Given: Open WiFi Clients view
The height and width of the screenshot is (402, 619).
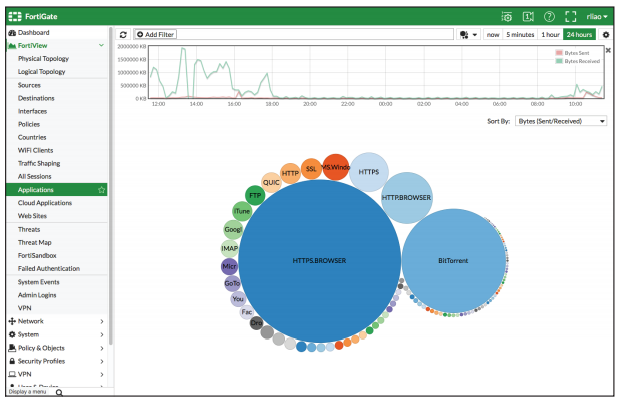Looking at the screenshot, I should tap(36, 150).
